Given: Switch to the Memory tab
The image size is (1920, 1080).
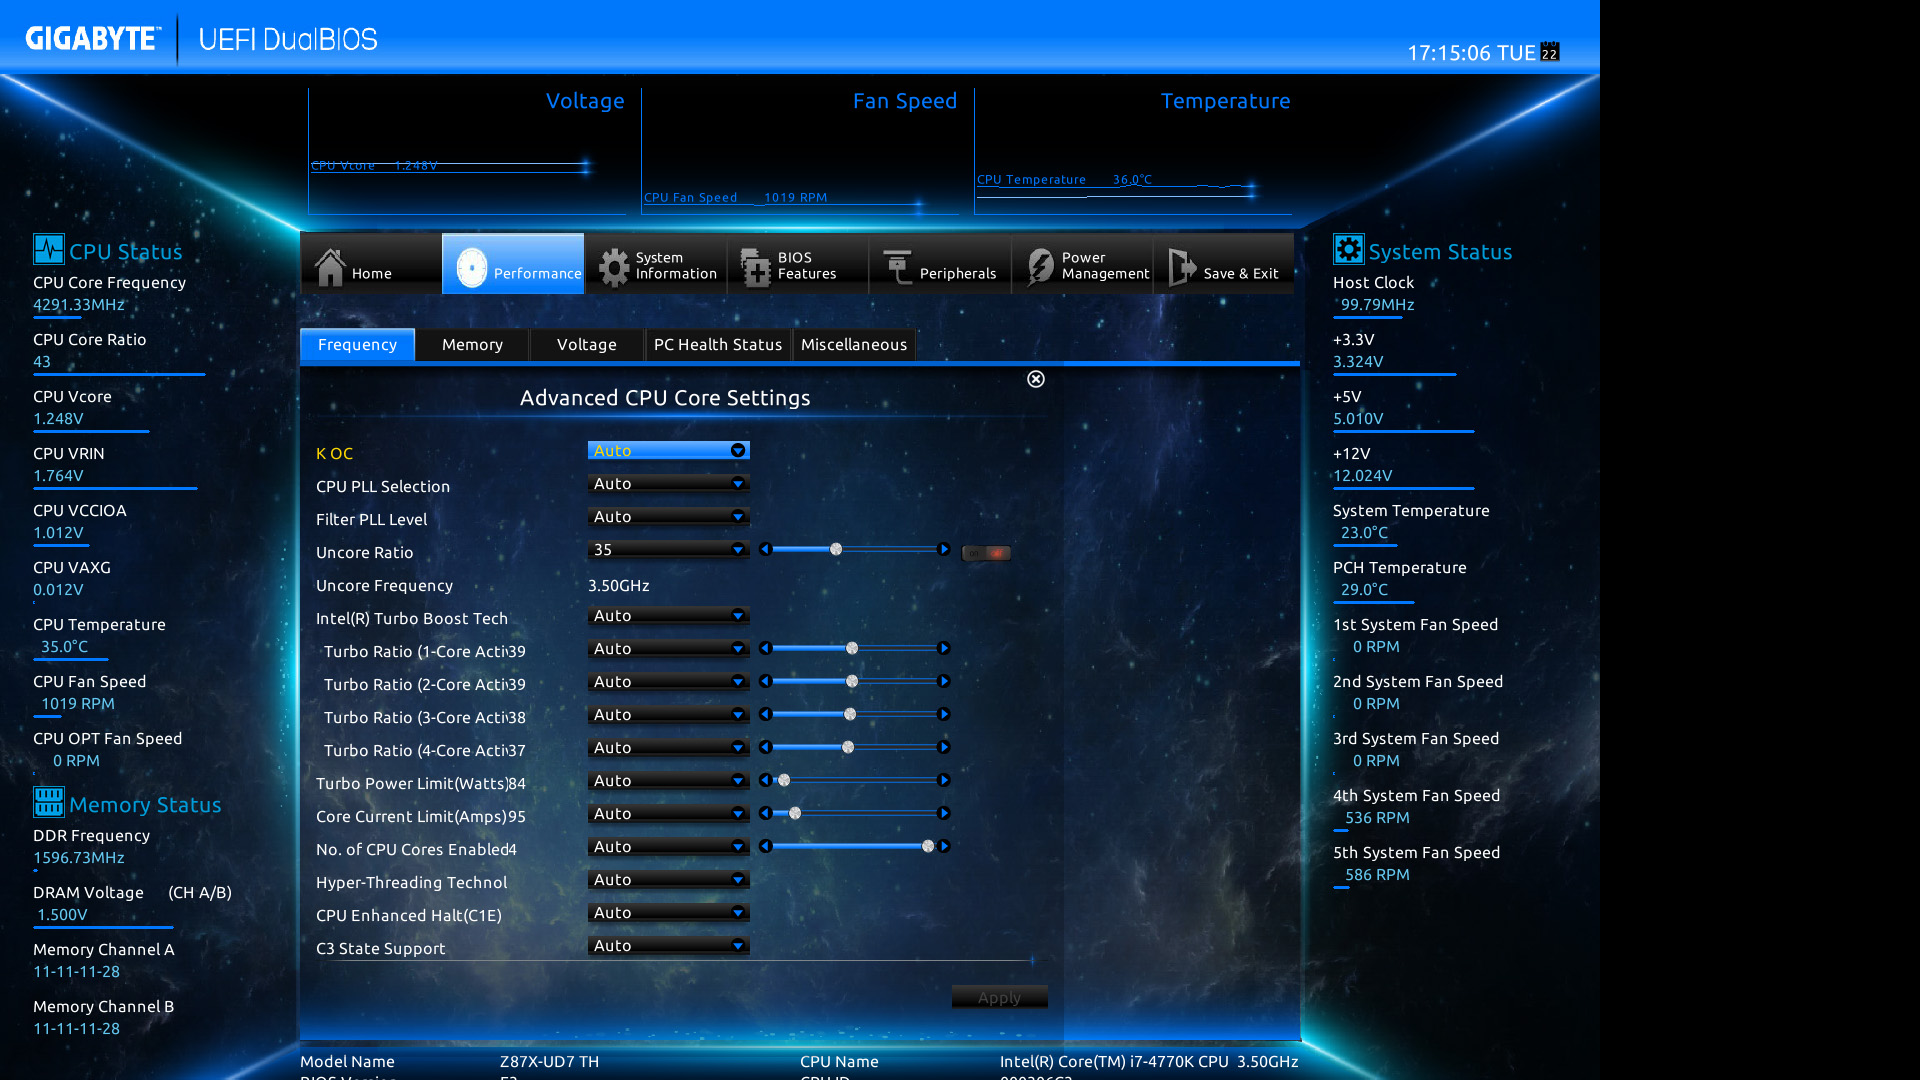Looking at the screenshot, I should (472, 344).
